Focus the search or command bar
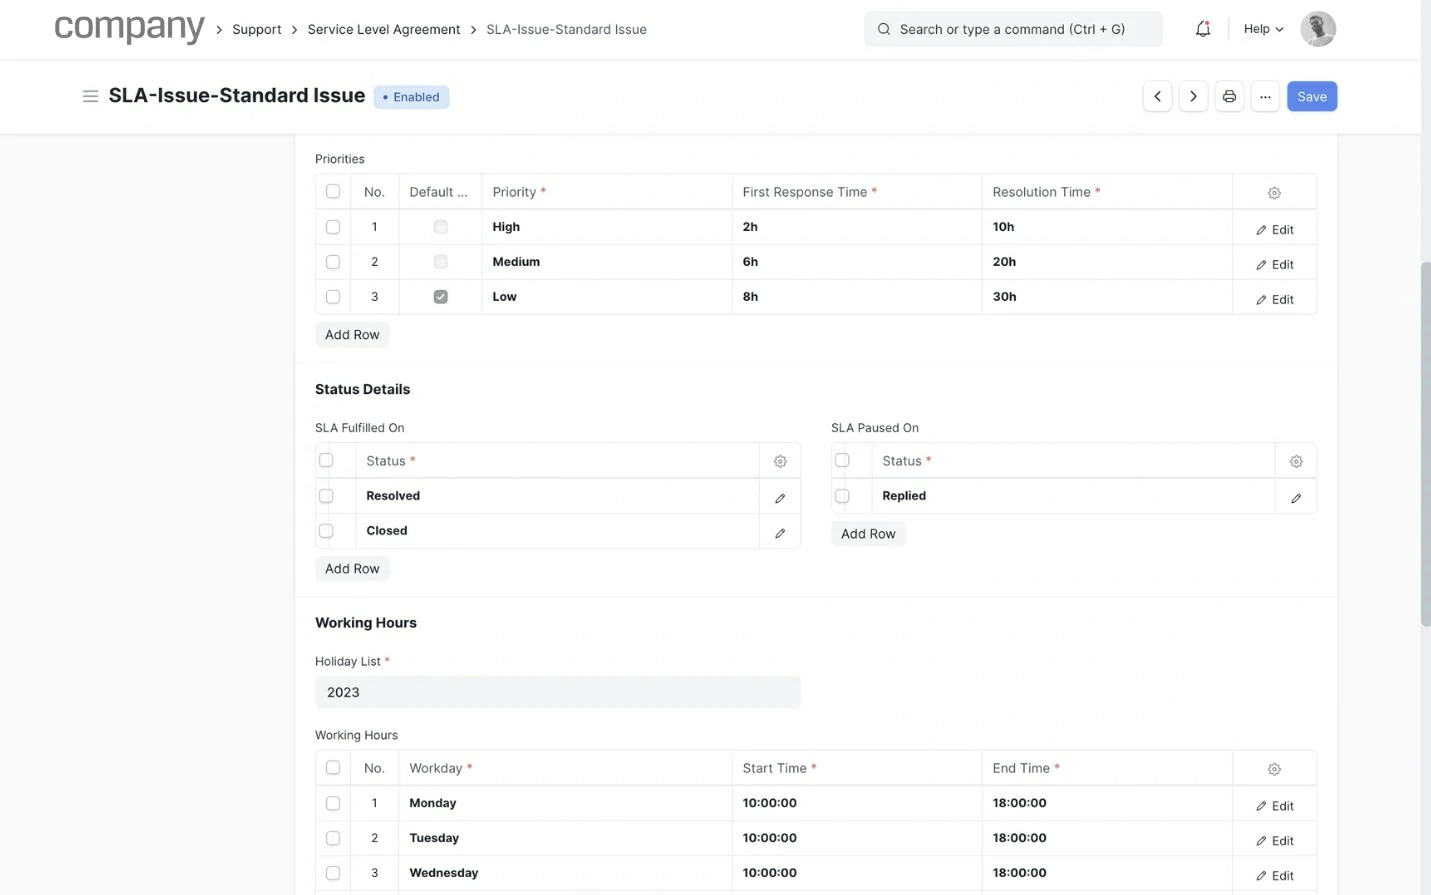The width and height of the screenshot is (1431, 895). point(1012,29)
